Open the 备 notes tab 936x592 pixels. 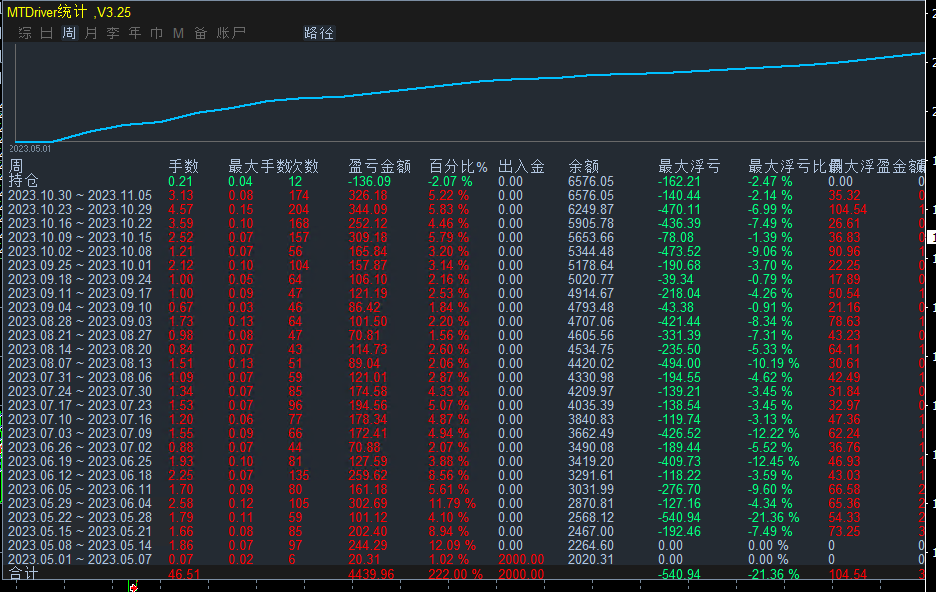(x=201, y=33)
